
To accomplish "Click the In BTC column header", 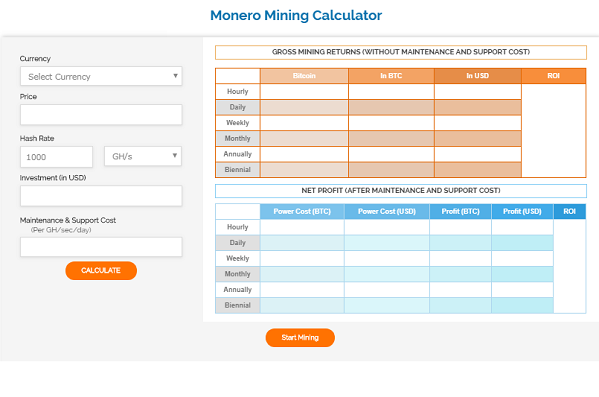I will tap(391, 76).
